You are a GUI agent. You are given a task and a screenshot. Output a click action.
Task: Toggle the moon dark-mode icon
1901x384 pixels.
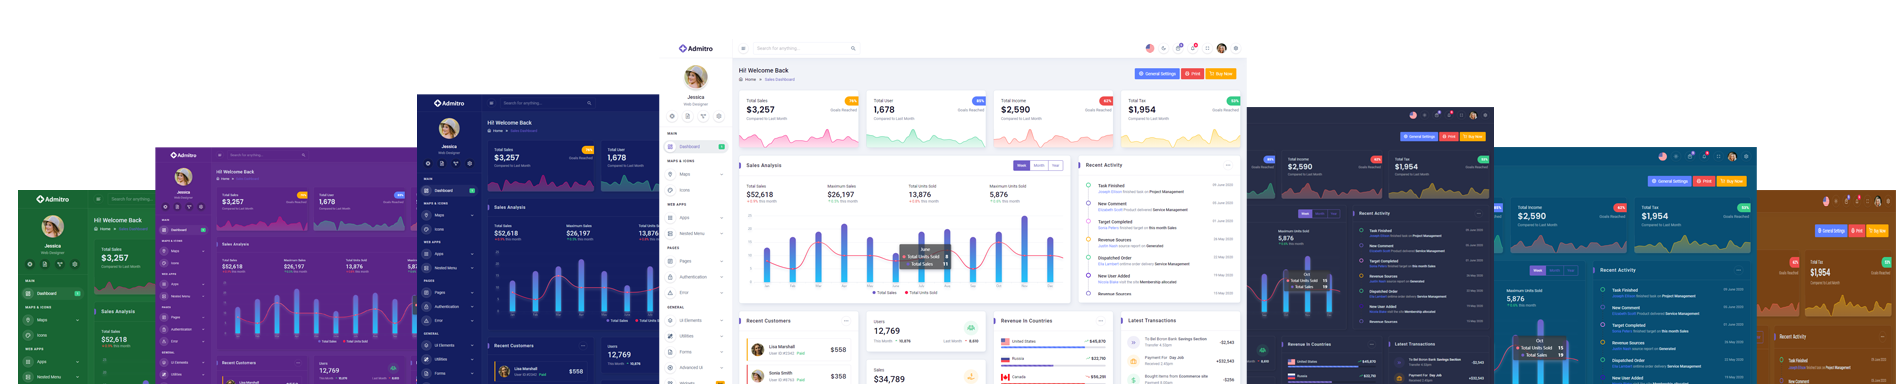point(1164,48)
